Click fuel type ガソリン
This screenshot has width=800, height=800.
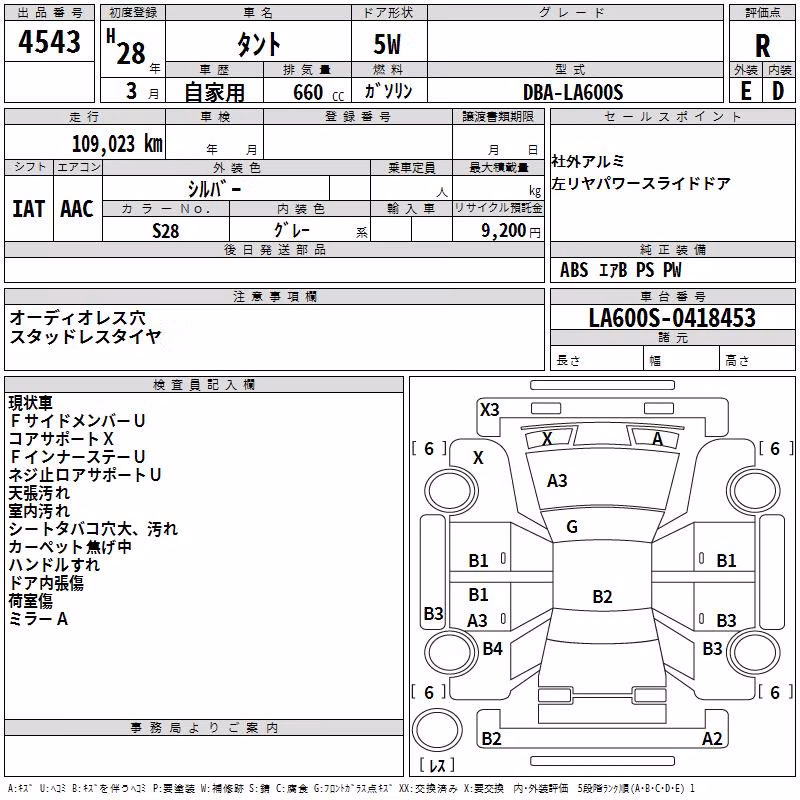(388, 91)
